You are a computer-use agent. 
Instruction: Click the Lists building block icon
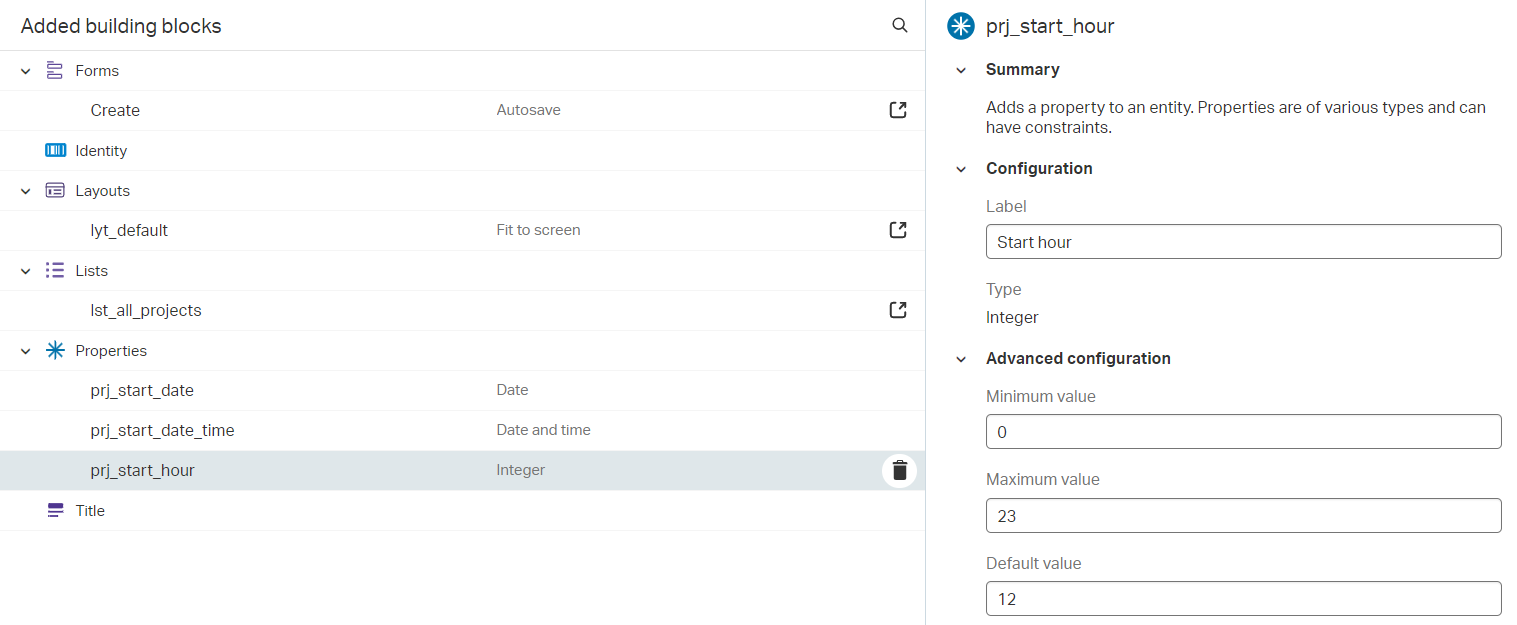[x=55, y=271]
